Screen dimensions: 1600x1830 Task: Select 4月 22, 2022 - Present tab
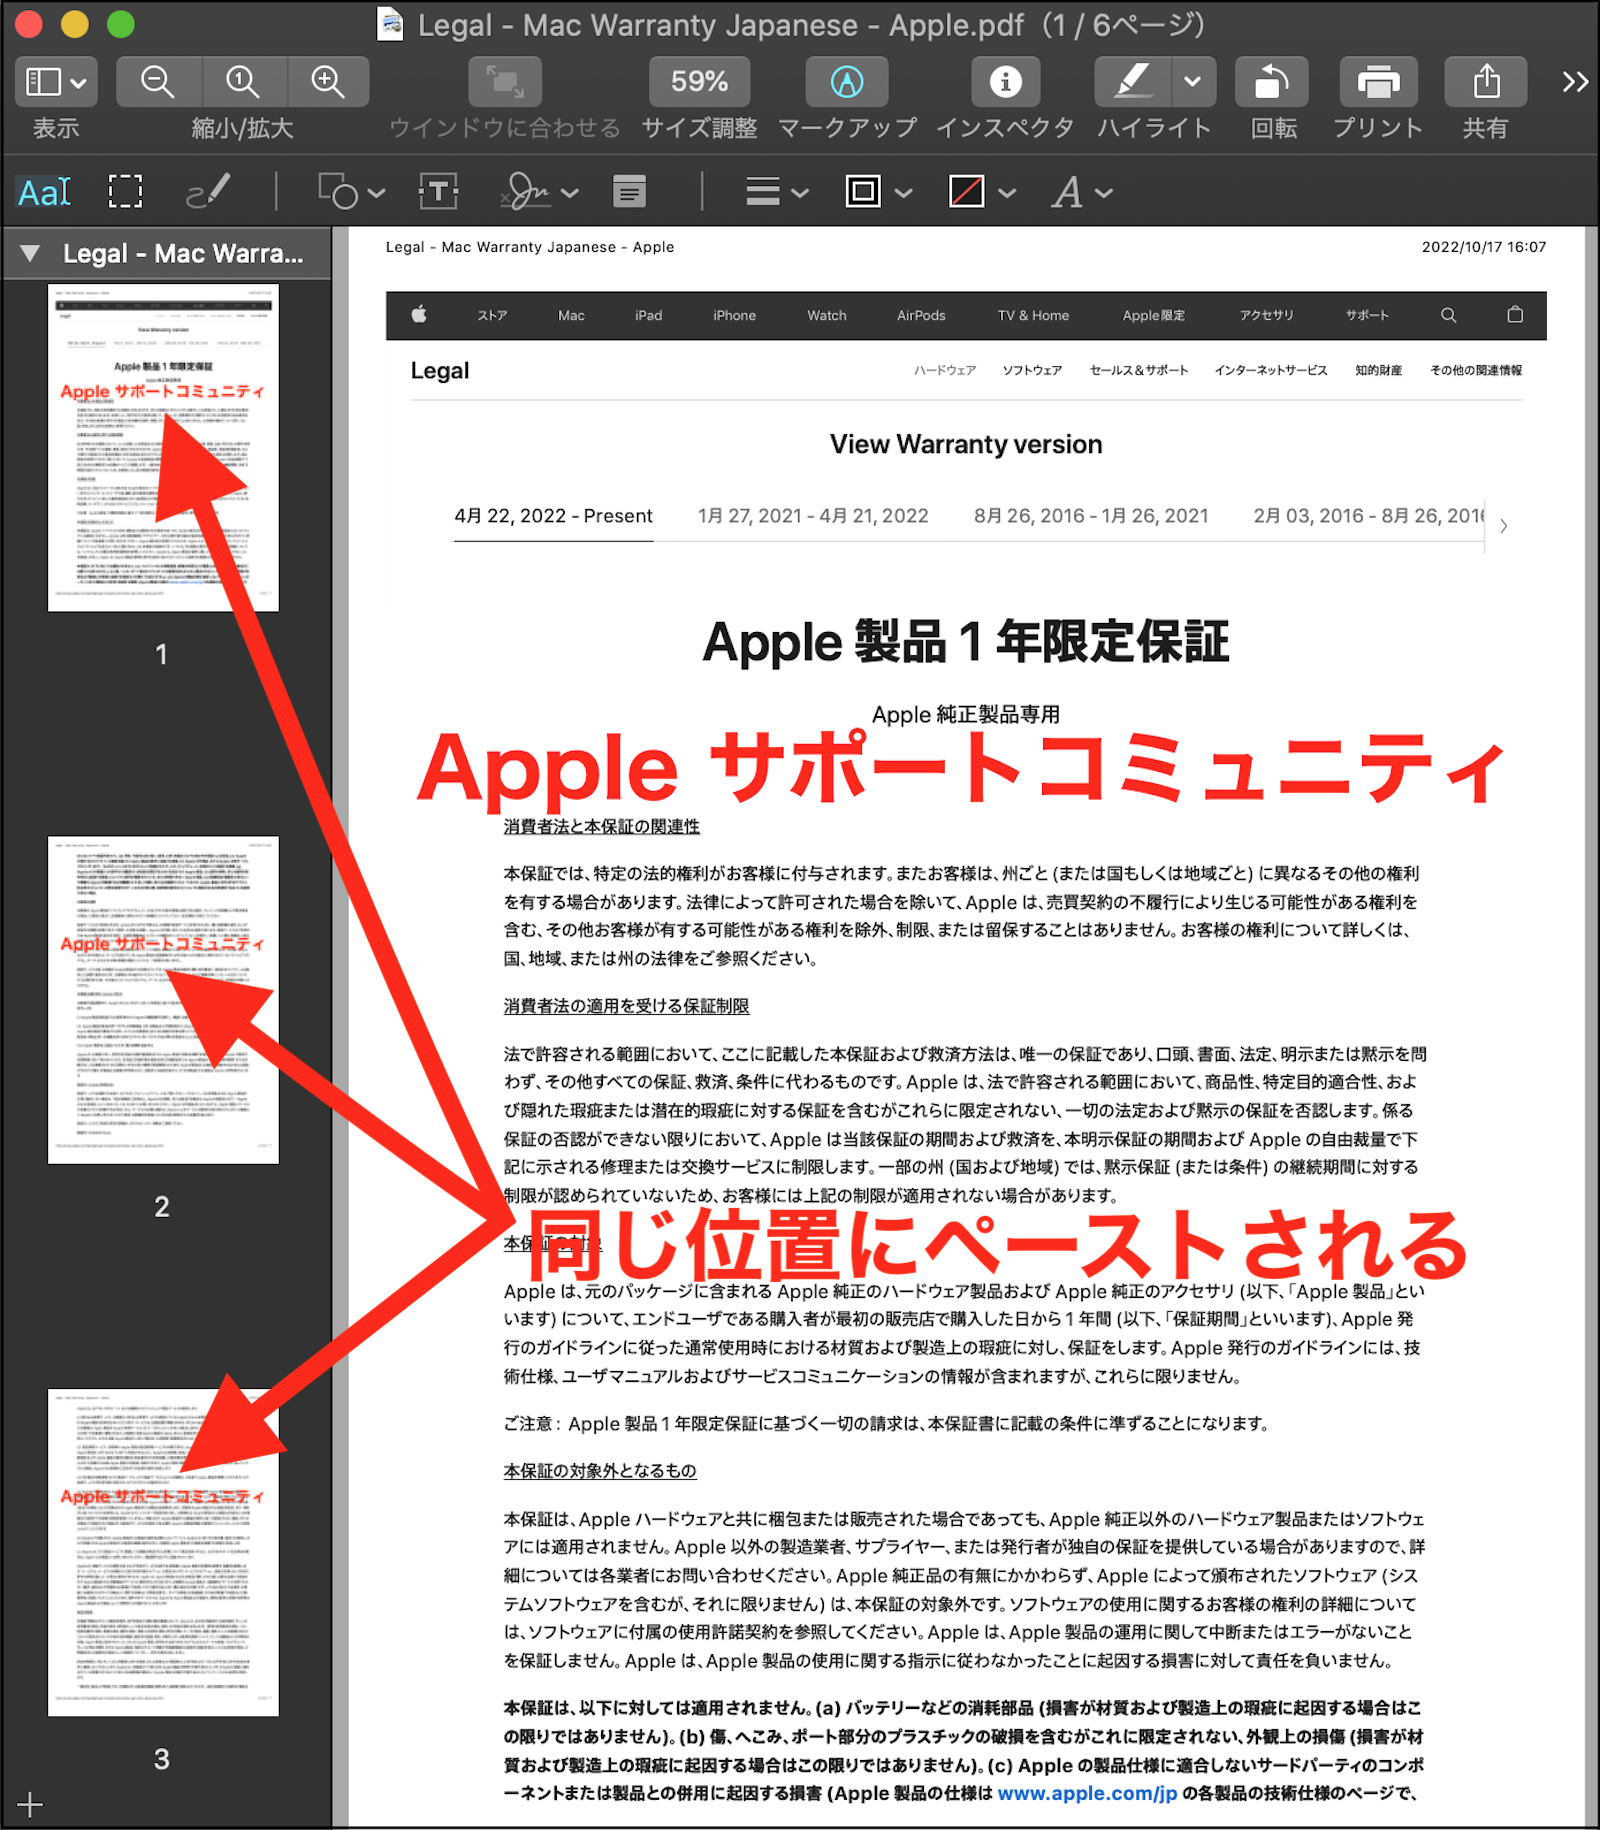[x=553, y=516]
